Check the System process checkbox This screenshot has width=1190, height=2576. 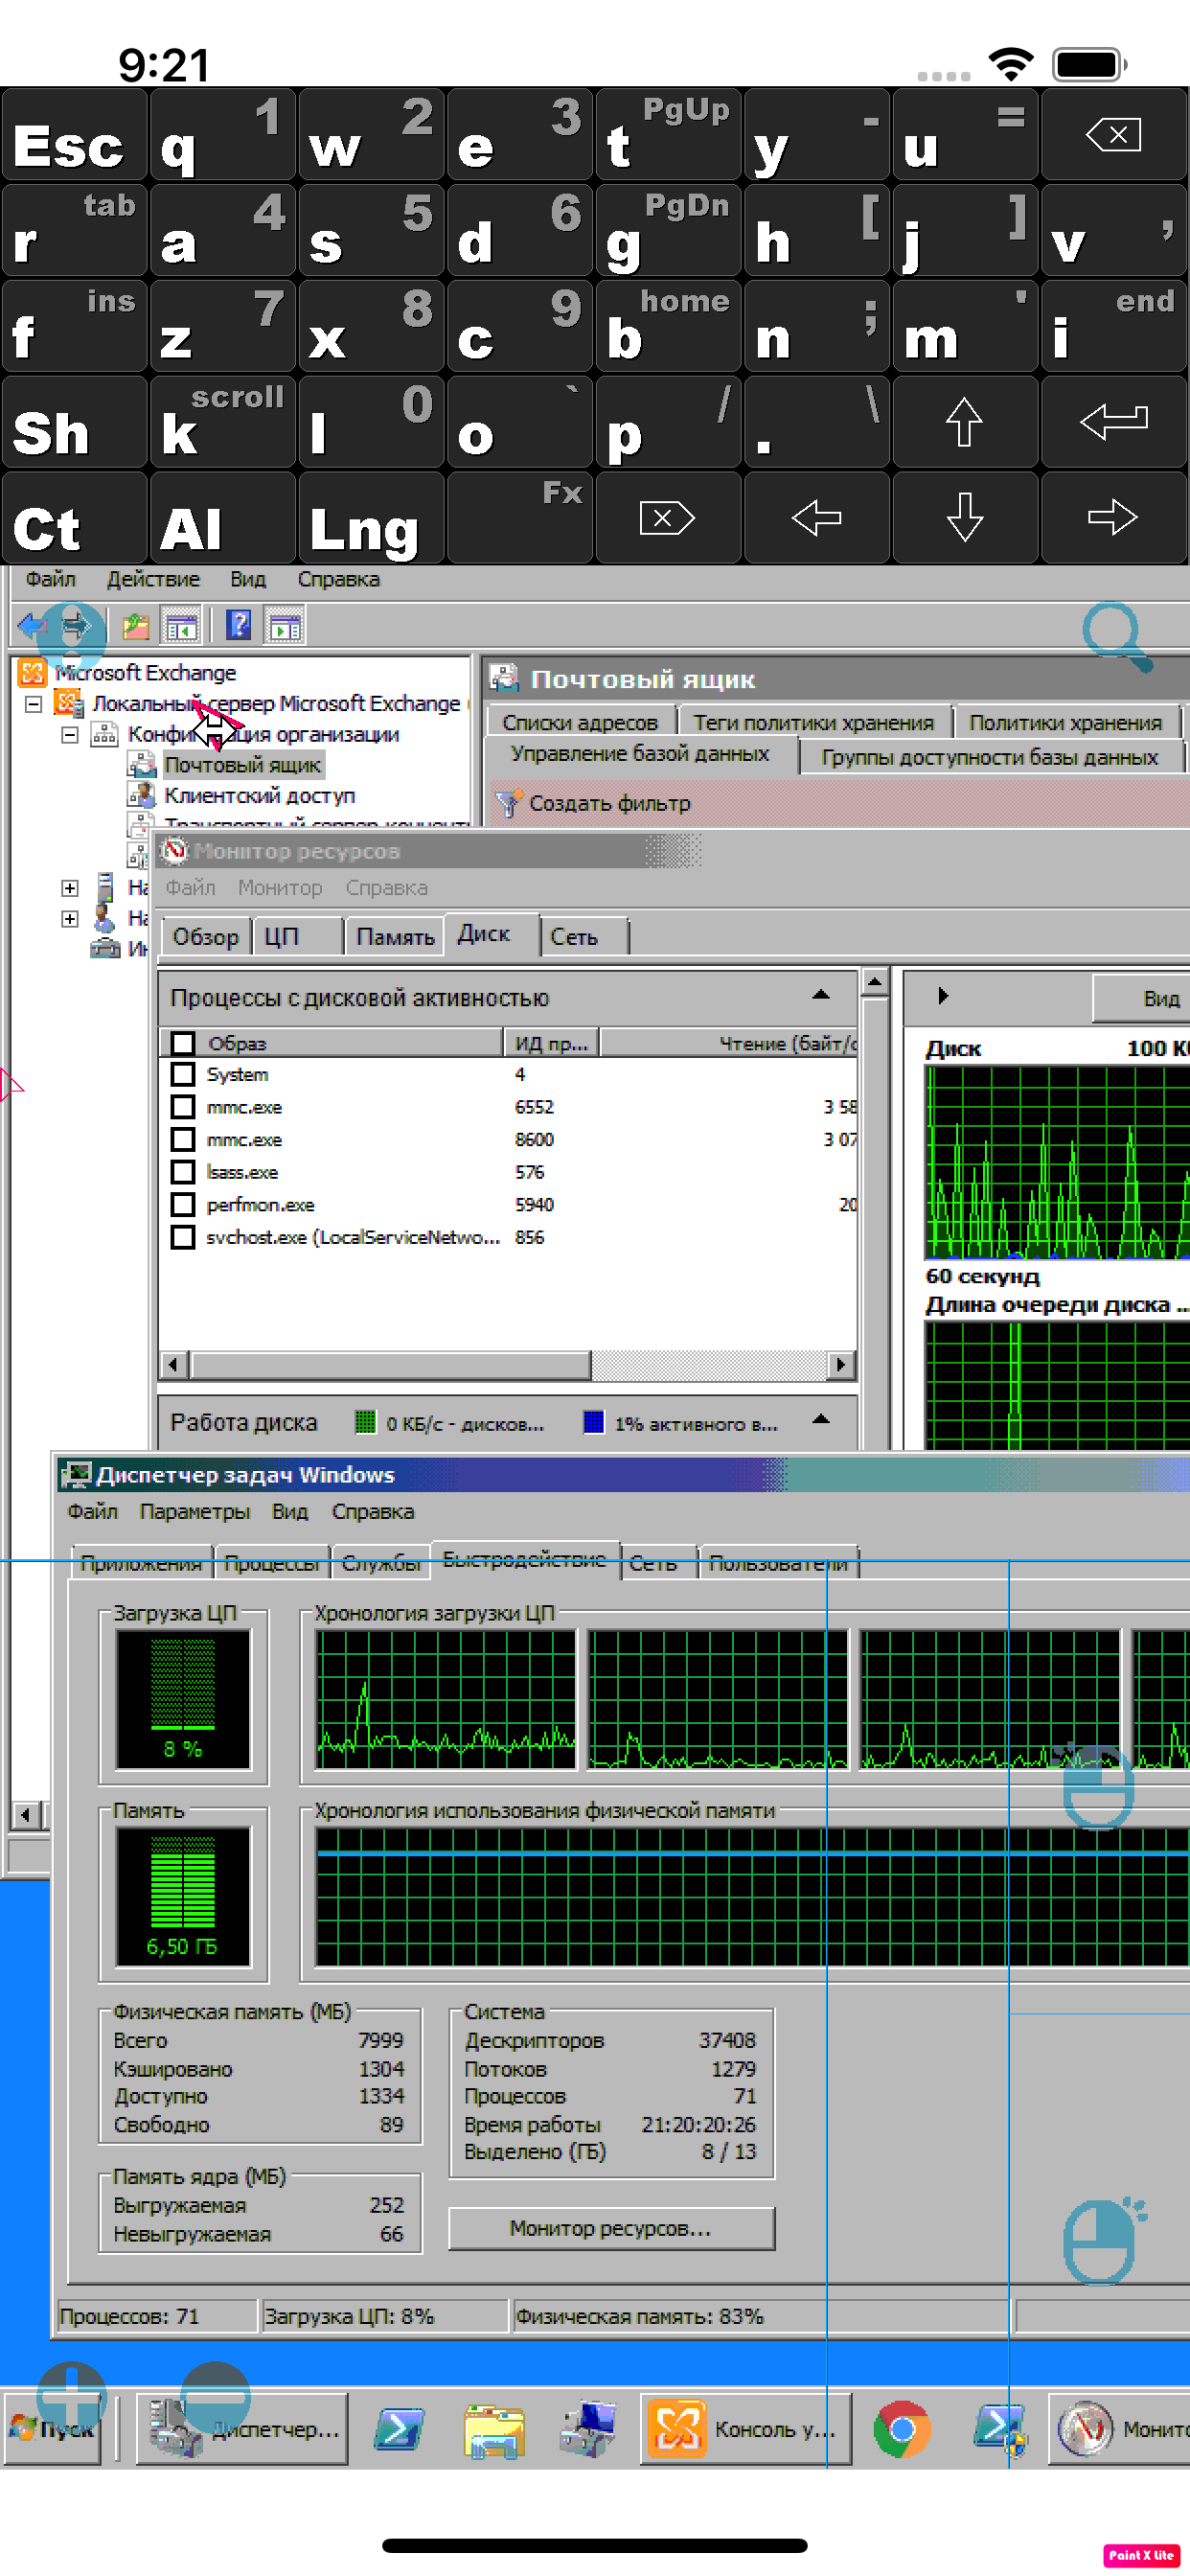[182, 1075]
